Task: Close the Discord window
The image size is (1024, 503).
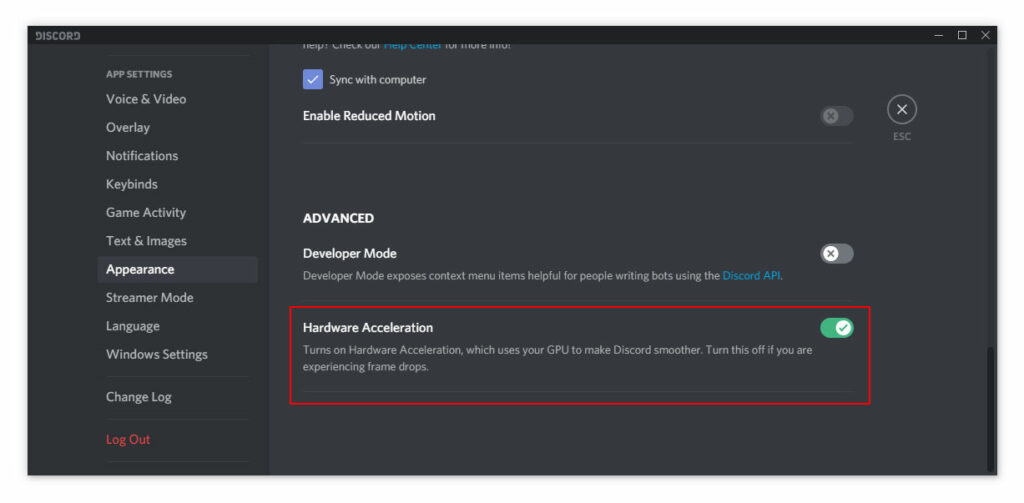Action: click(x=985, y=35)
